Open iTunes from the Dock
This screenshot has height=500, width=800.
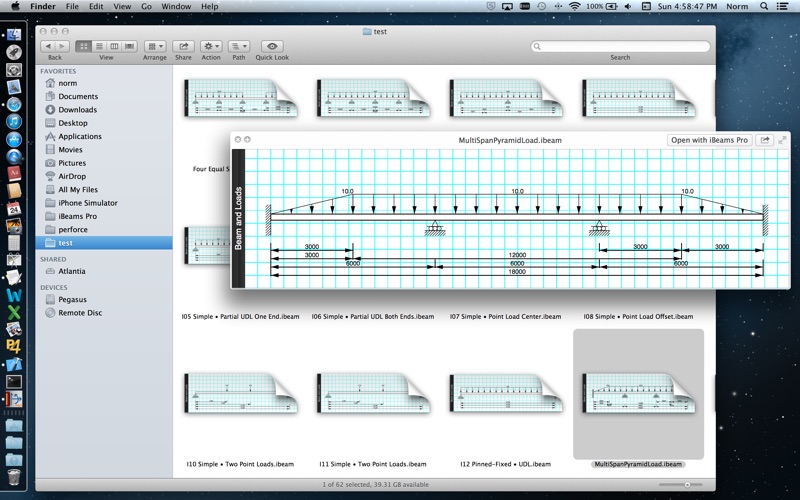(x=14, y=121)
